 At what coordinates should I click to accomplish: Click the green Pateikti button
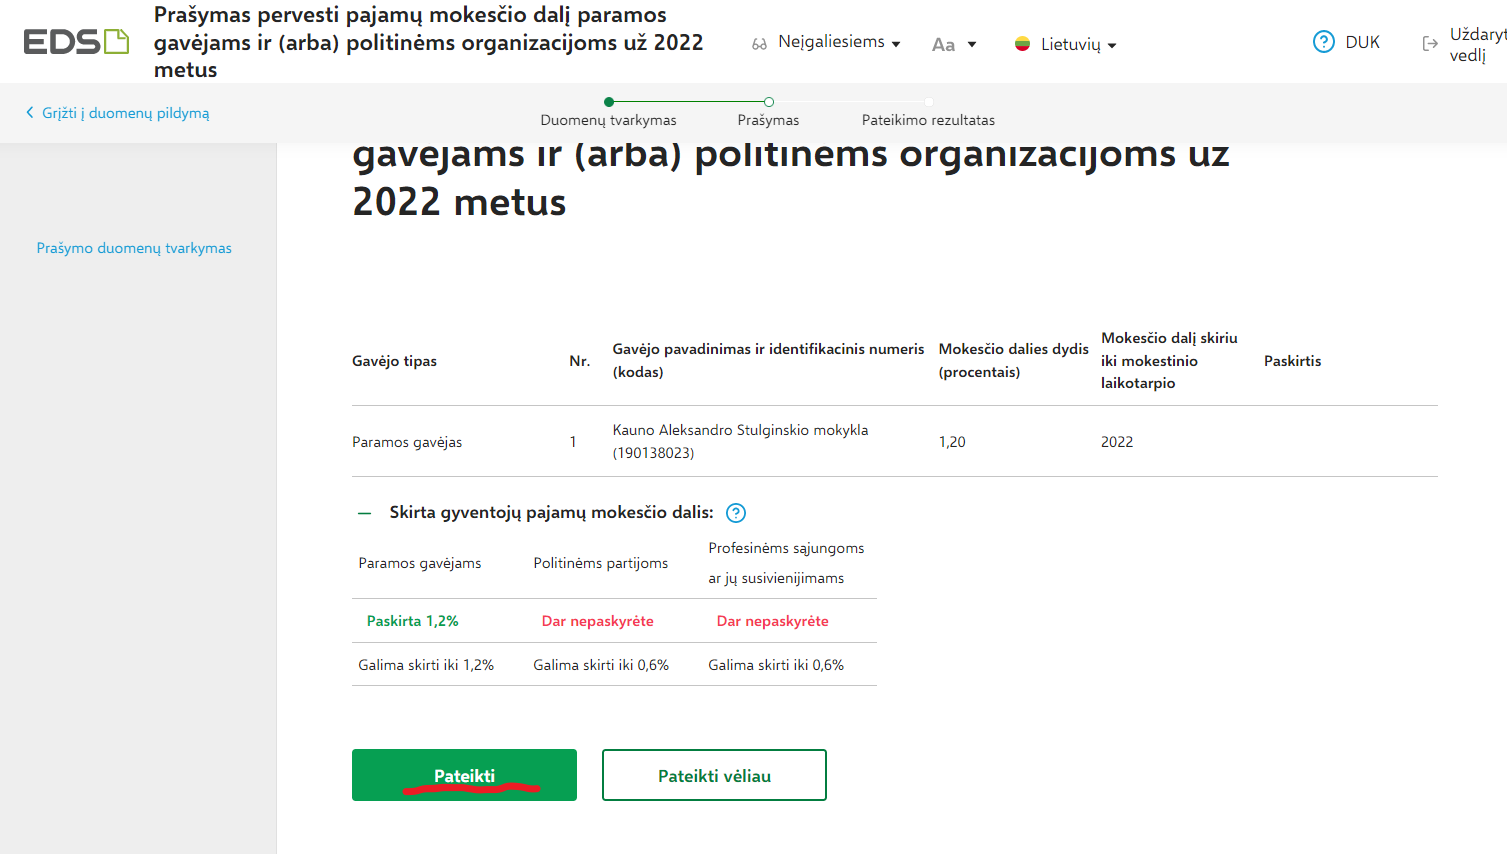[464, 775]
